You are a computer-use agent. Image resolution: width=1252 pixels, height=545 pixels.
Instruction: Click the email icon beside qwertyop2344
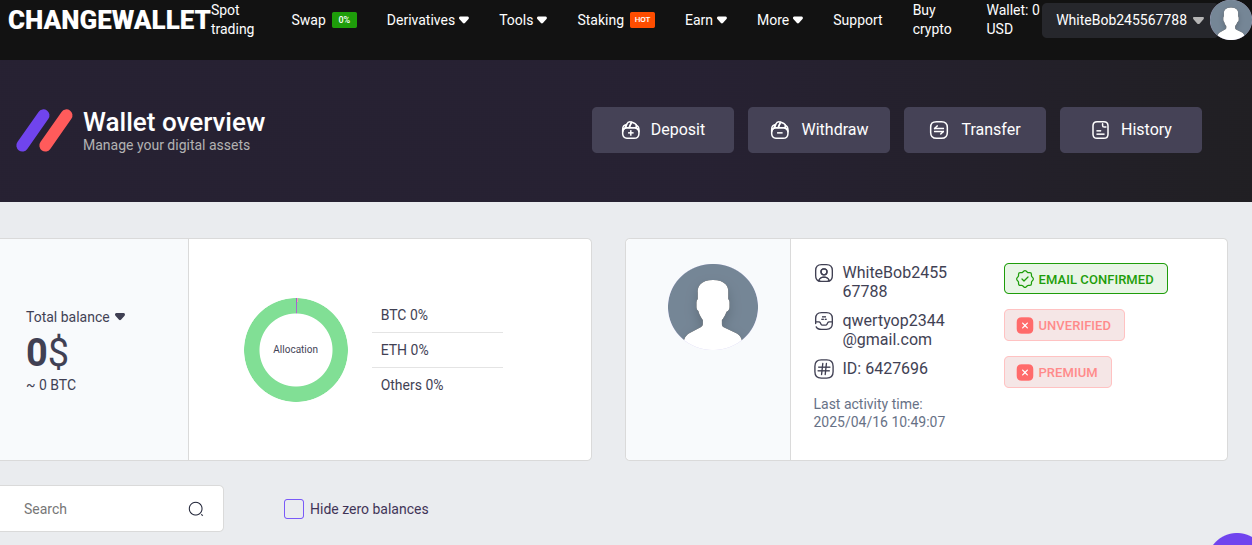(x=824, y=321)
